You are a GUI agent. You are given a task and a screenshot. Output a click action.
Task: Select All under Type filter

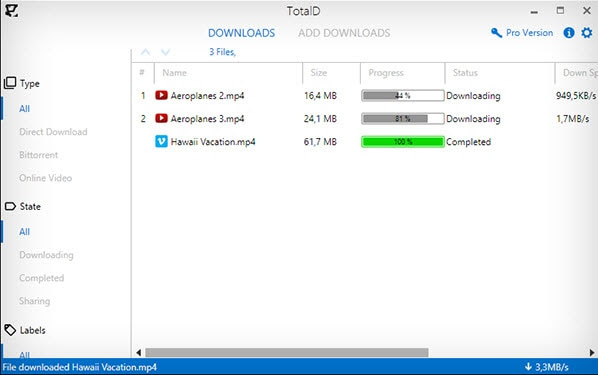(x=24, y=109)
